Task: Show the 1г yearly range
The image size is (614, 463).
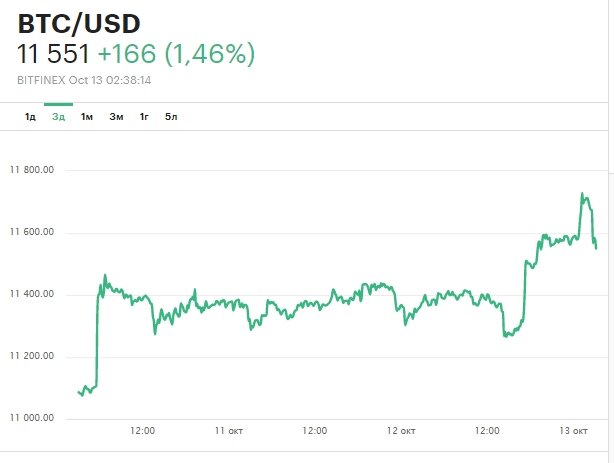Action: 144,118
